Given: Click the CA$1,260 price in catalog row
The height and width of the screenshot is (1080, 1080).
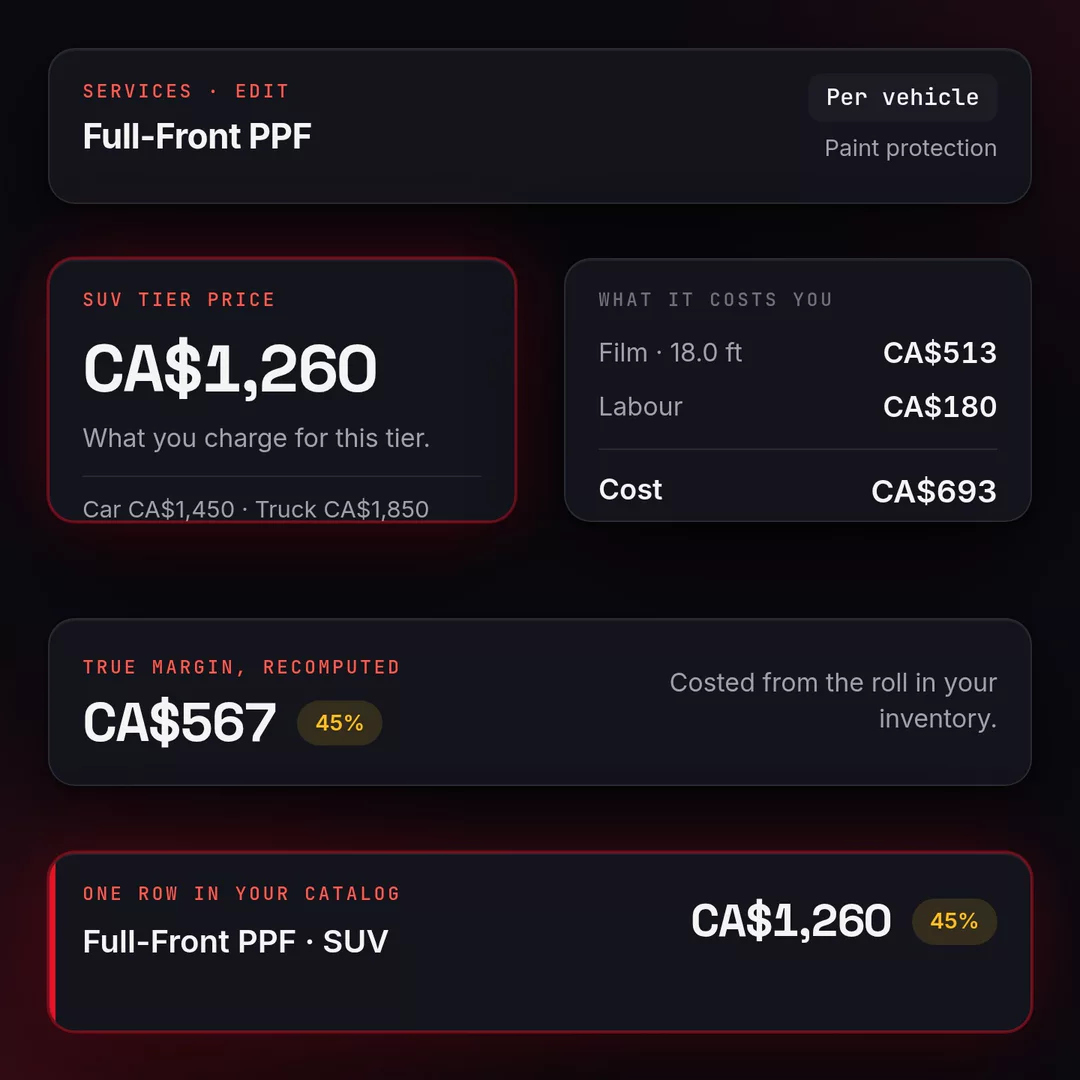Looking at the screenshot, I should click(791, 921).
